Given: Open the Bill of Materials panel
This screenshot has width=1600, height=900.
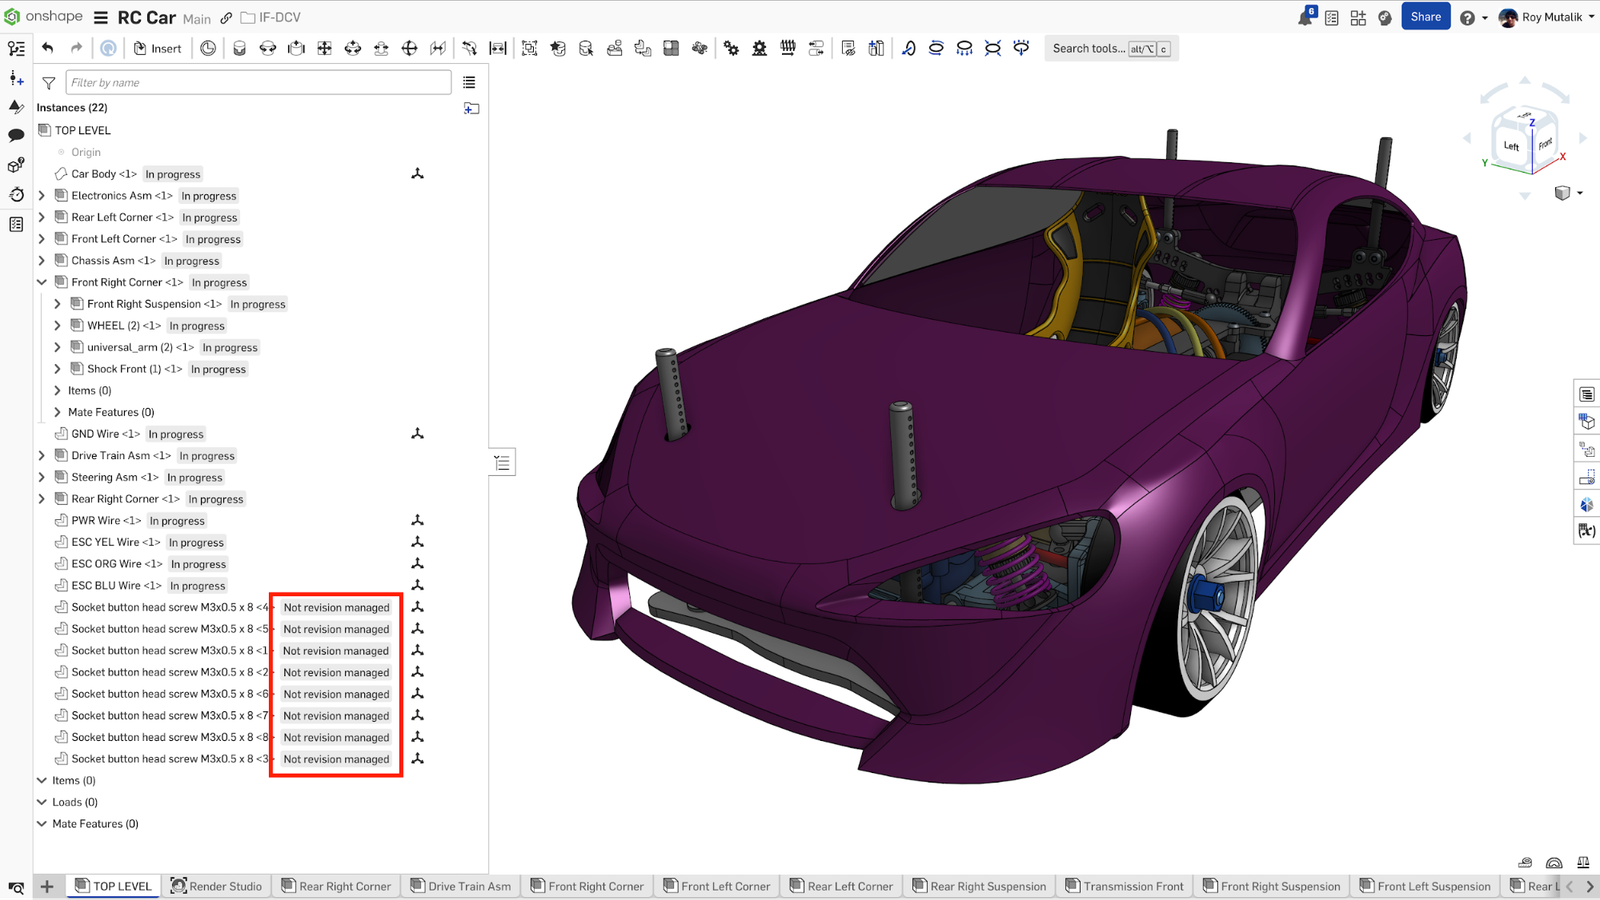Looking at the screenshot, I should point(1587,394).
